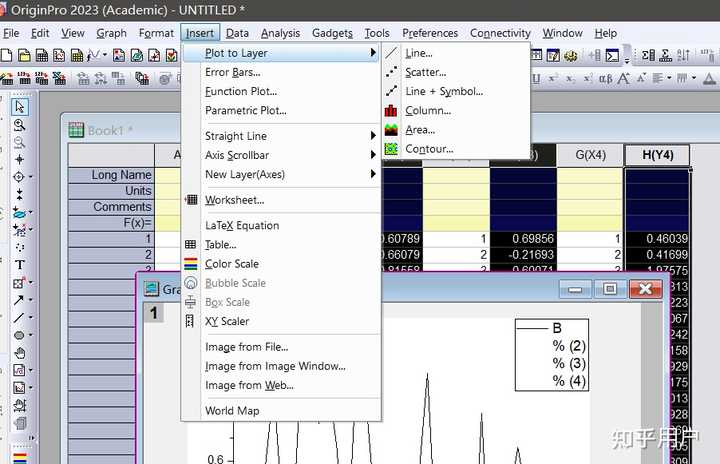The image size is (720, 464).
Task: Select the Arrow drawing tool
Action: (19, 299)
